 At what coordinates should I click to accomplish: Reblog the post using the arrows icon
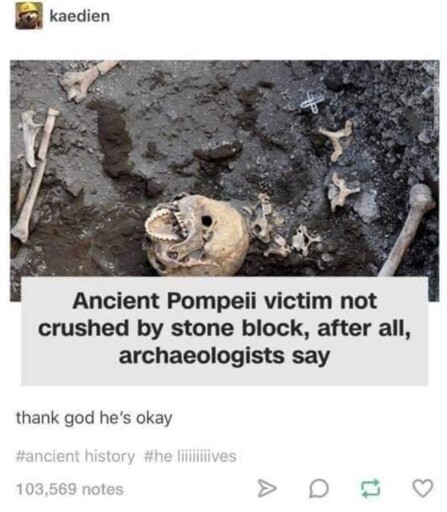[371, 488]
